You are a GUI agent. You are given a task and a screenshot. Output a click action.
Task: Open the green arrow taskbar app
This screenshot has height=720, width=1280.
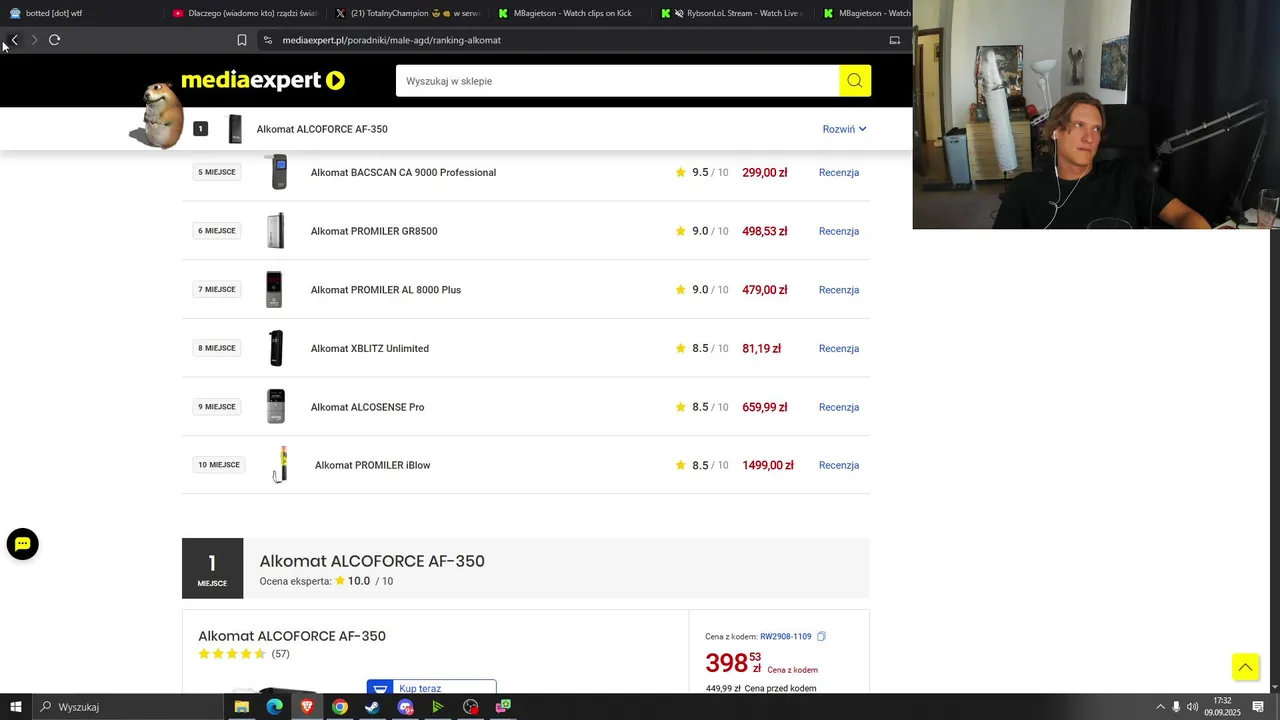click(438, 707)
